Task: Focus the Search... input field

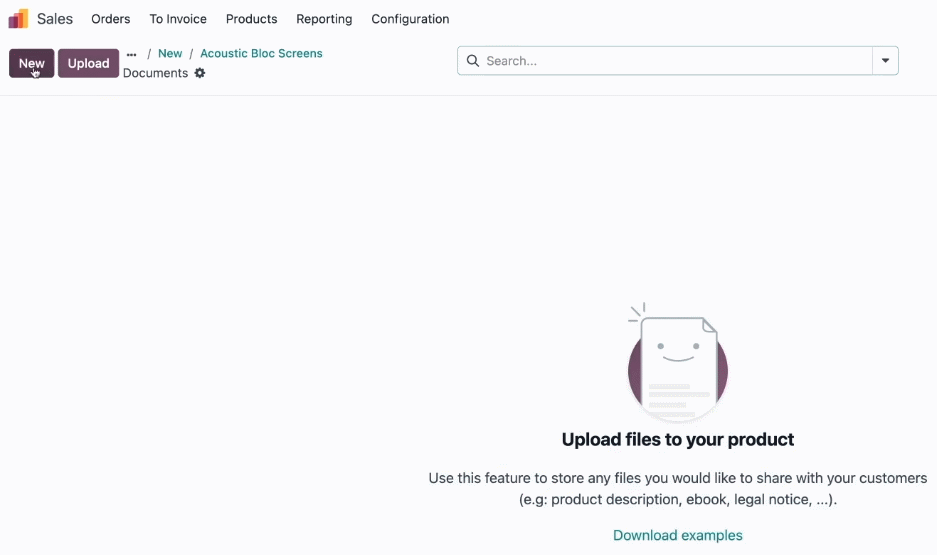Action: pyautogui.click(x=676, y=61)
